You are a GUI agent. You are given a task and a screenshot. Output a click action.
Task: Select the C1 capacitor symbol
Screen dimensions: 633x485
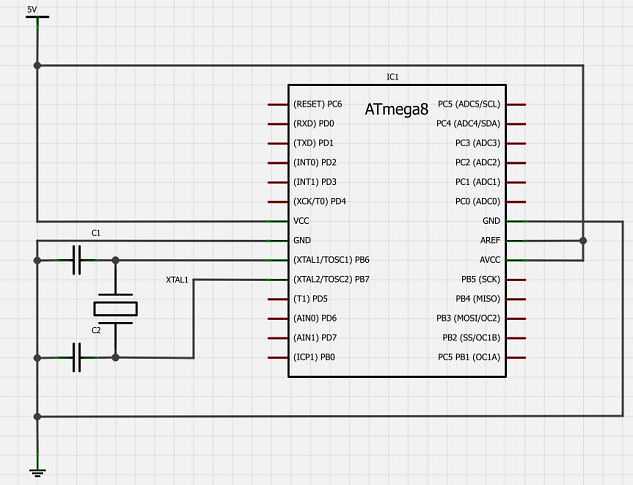click(x=77, y=260)
